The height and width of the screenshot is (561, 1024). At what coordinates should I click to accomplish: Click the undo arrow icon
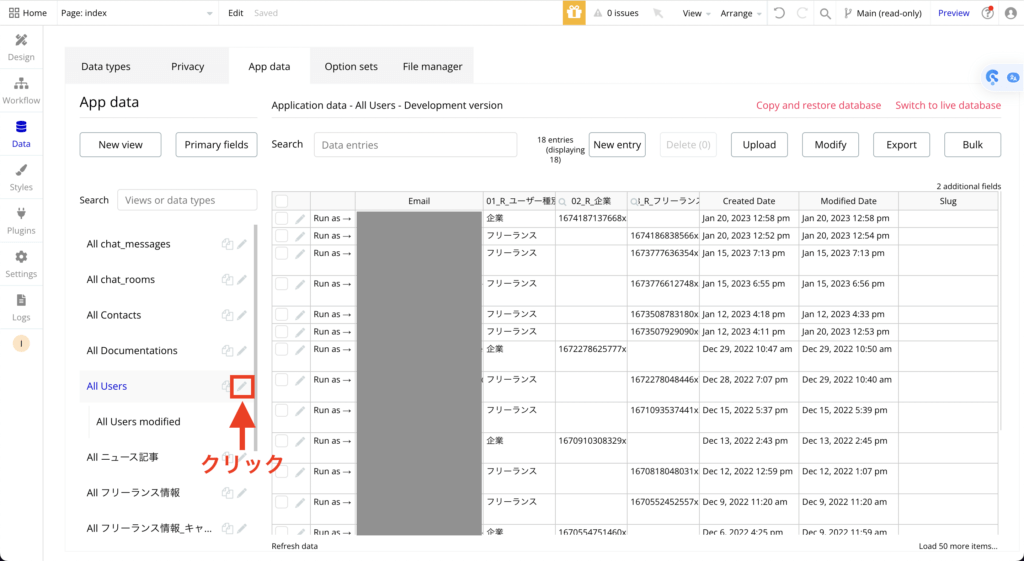[779, 13]
